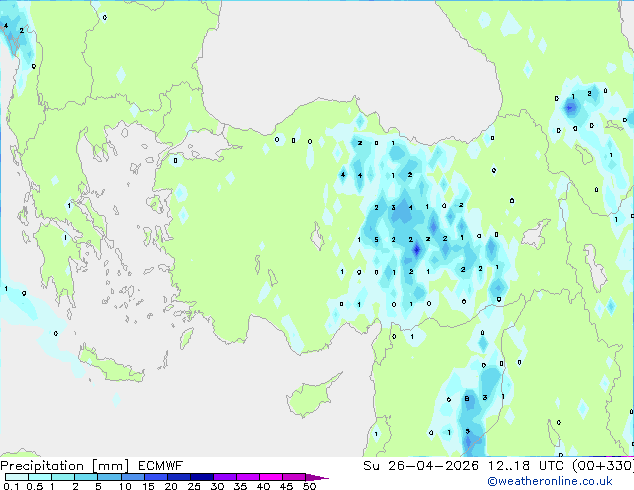Click legend scale label '15'
Screen dimensions: 634x490
tap(148, 486)
